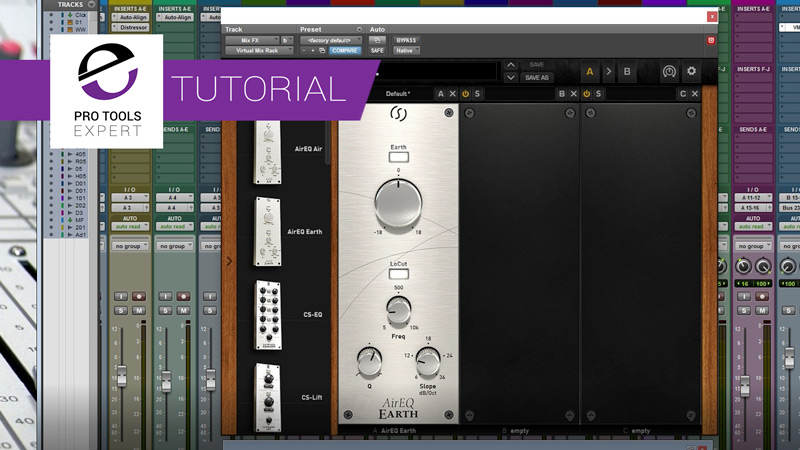Click the COMPARE button
Viewport: 800px width, 450px height.
click(344, 51)
